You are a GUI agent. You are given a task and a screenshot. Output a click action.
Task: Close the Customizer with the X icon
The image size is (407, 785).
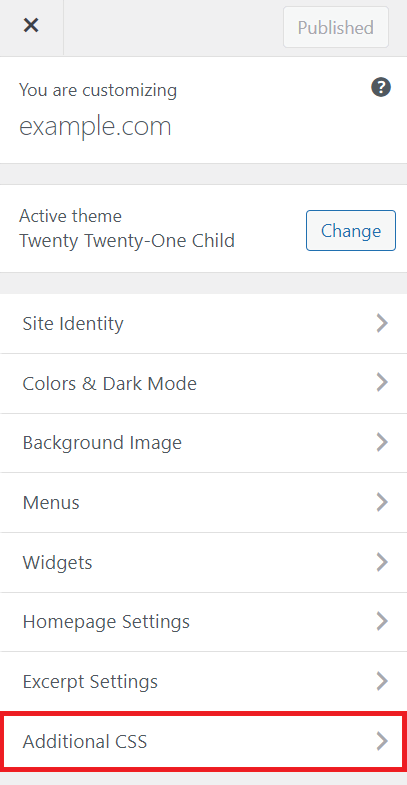point(31,25)
